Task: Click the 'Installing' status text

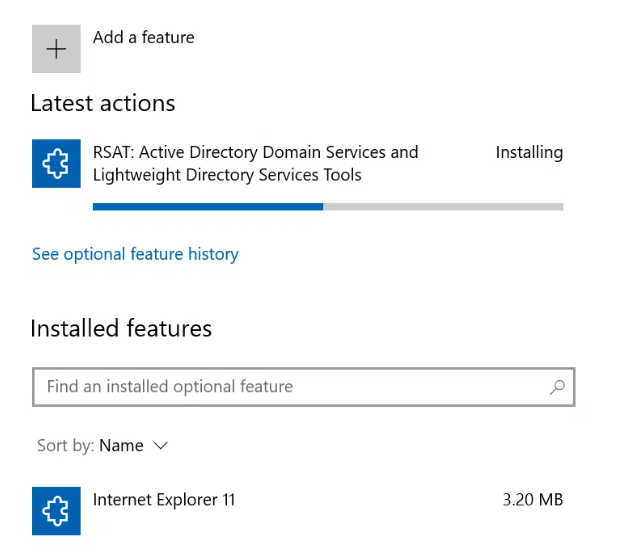Action: (529, 153)
